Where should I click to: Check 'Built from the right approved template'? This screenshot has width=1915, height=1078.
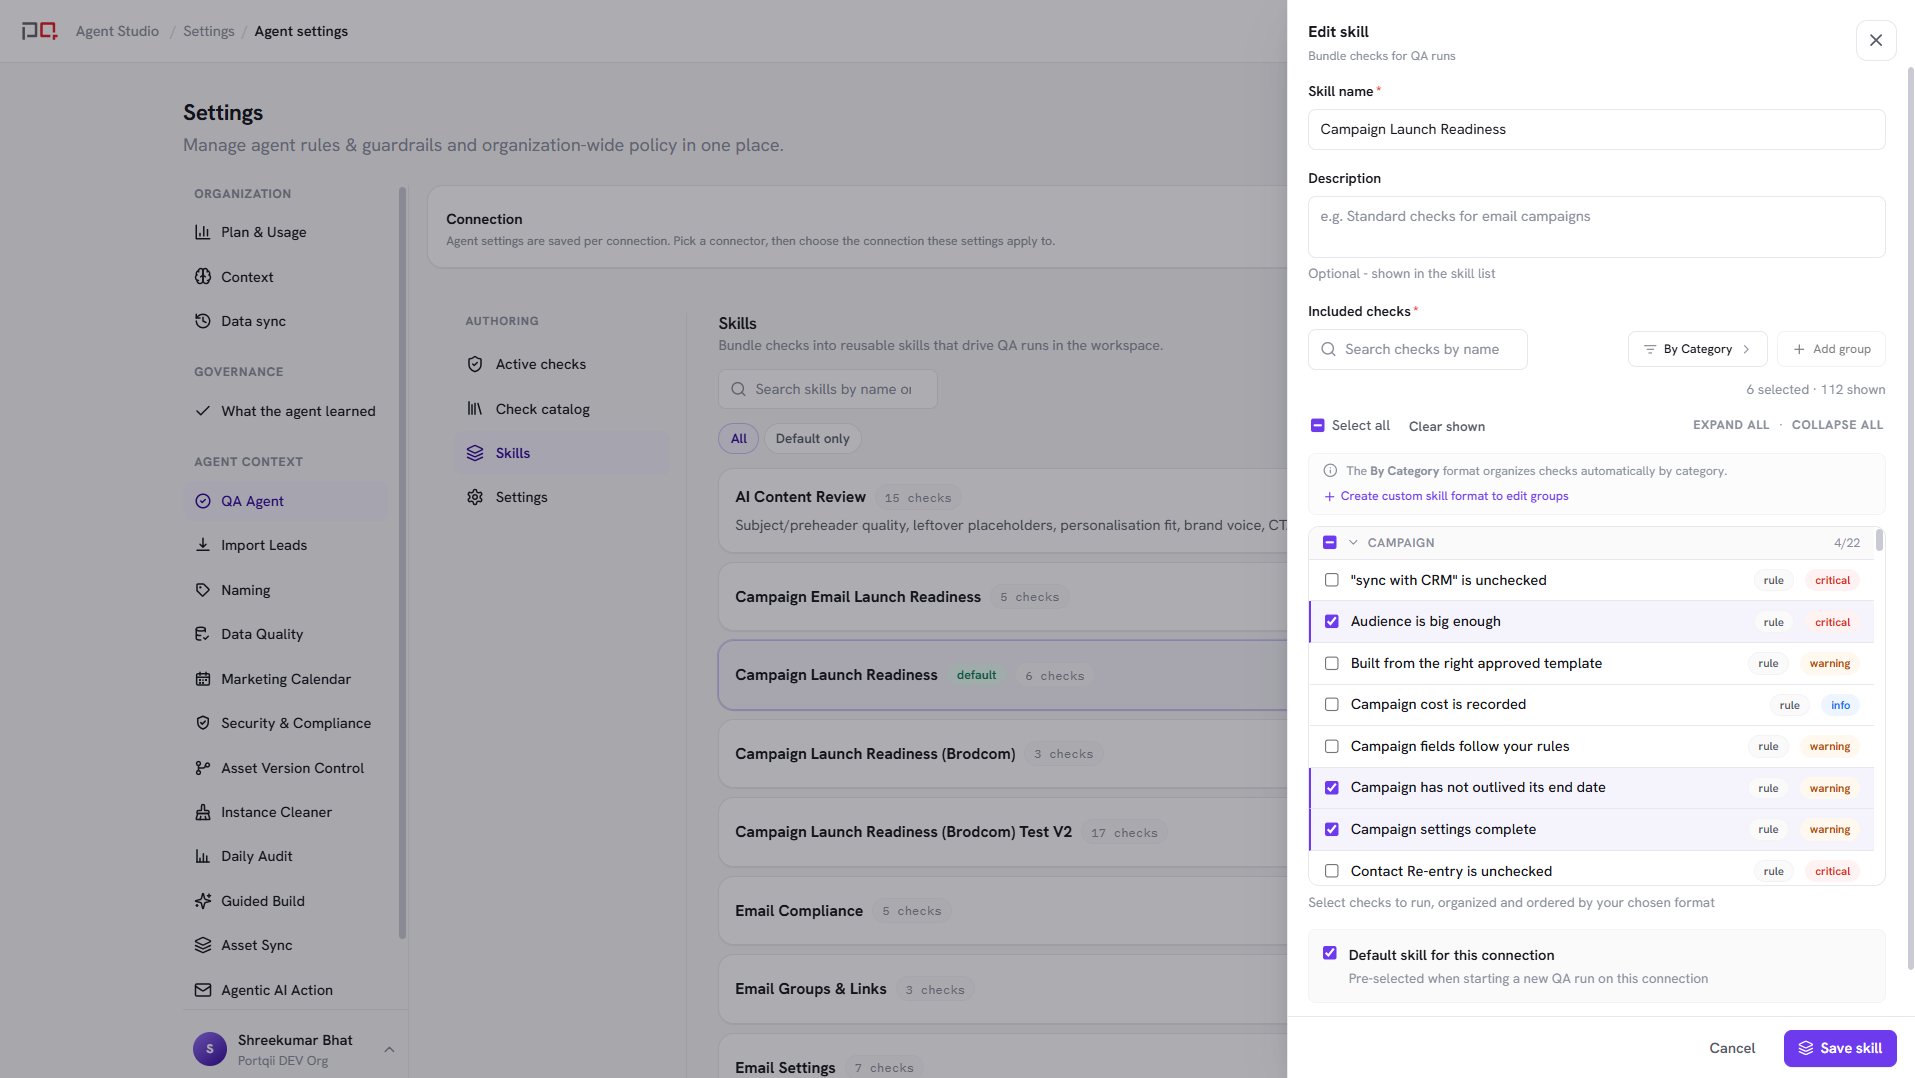[1332, 663]
